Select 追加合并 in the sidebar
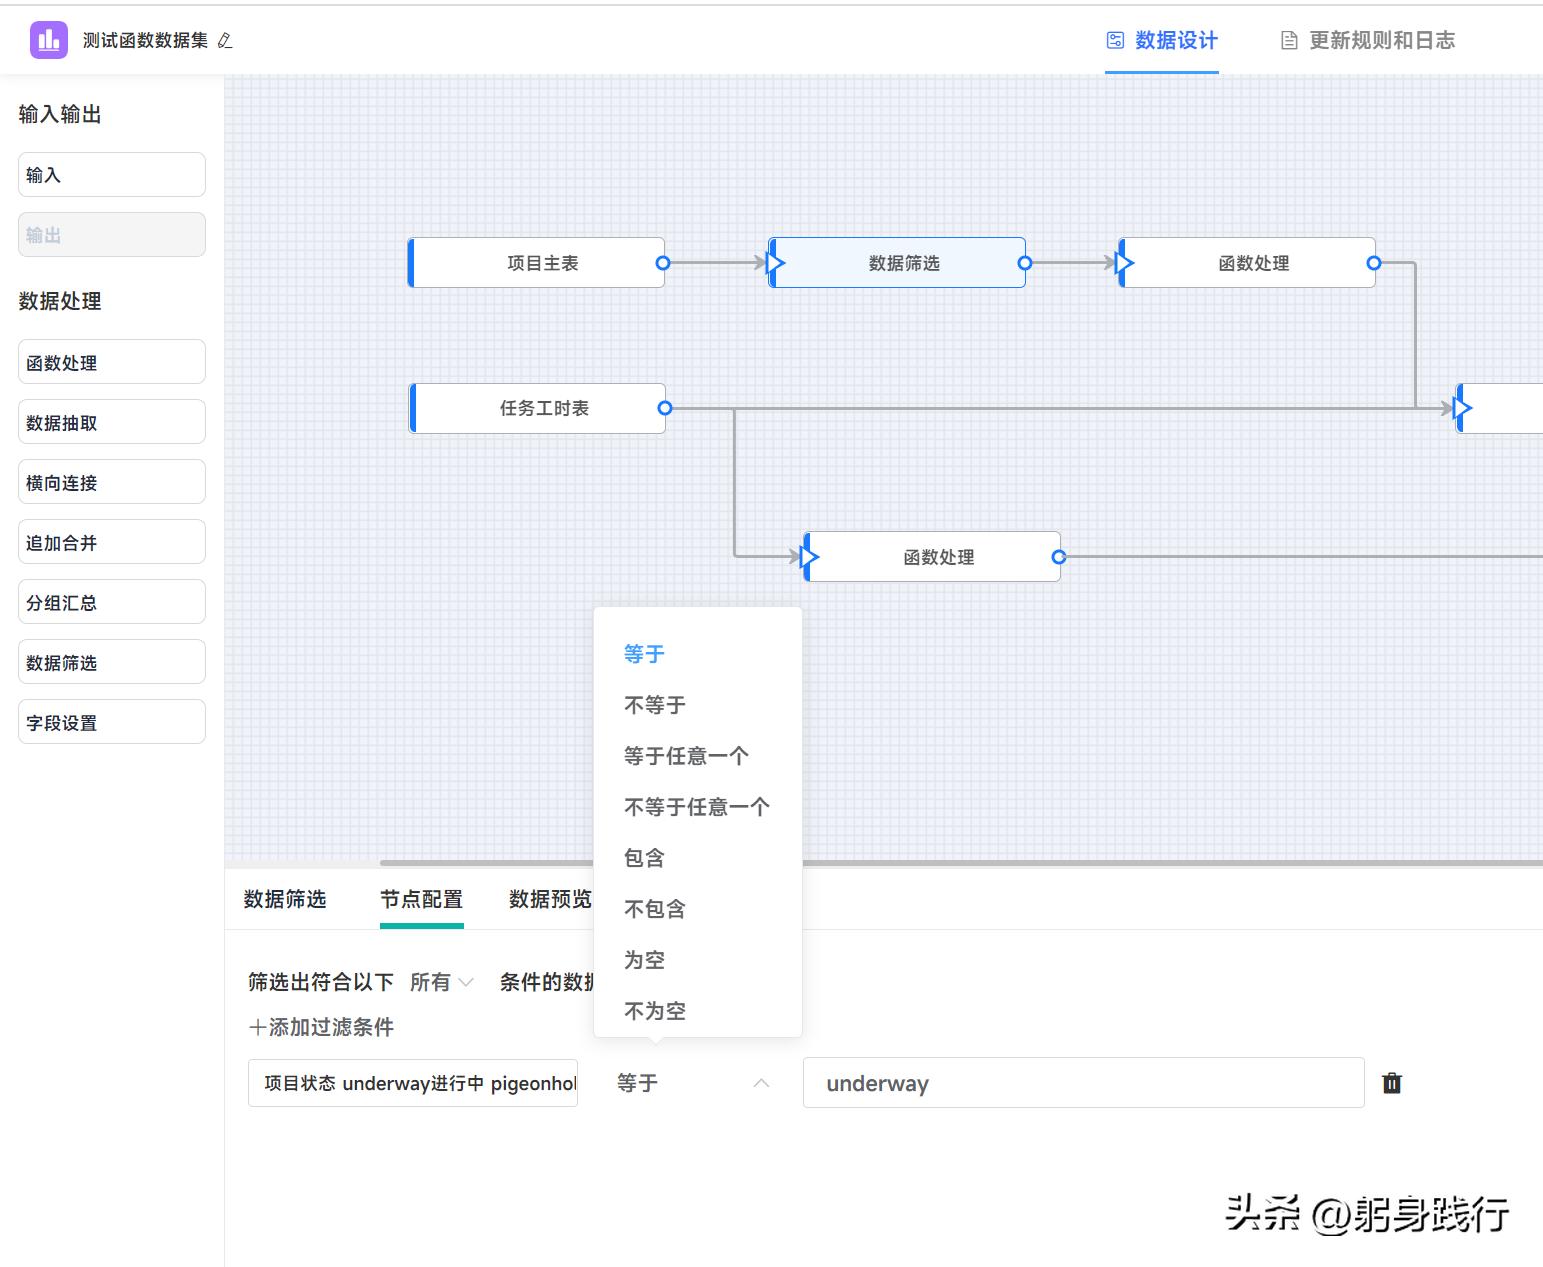The width and height of the screenshot is (1543, 1267). pos(112,542)
